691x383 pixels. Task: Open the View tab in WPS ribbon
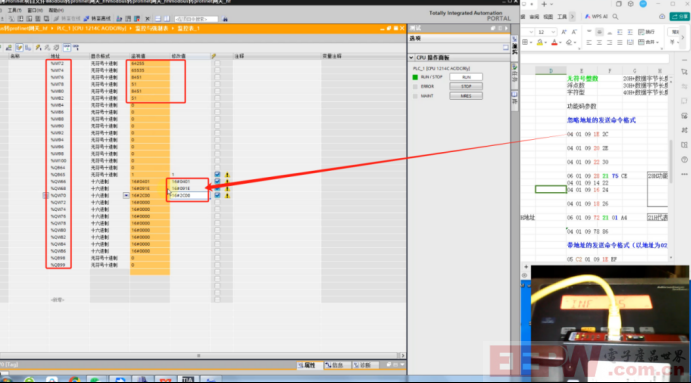click(x=548, y=17)
